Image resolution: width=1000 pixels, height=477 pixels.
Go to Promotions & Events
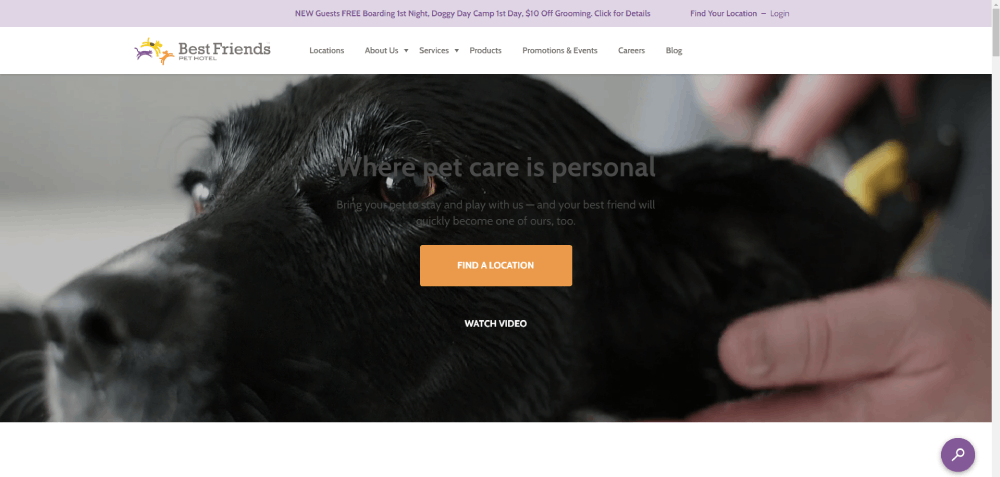(560, 50)
